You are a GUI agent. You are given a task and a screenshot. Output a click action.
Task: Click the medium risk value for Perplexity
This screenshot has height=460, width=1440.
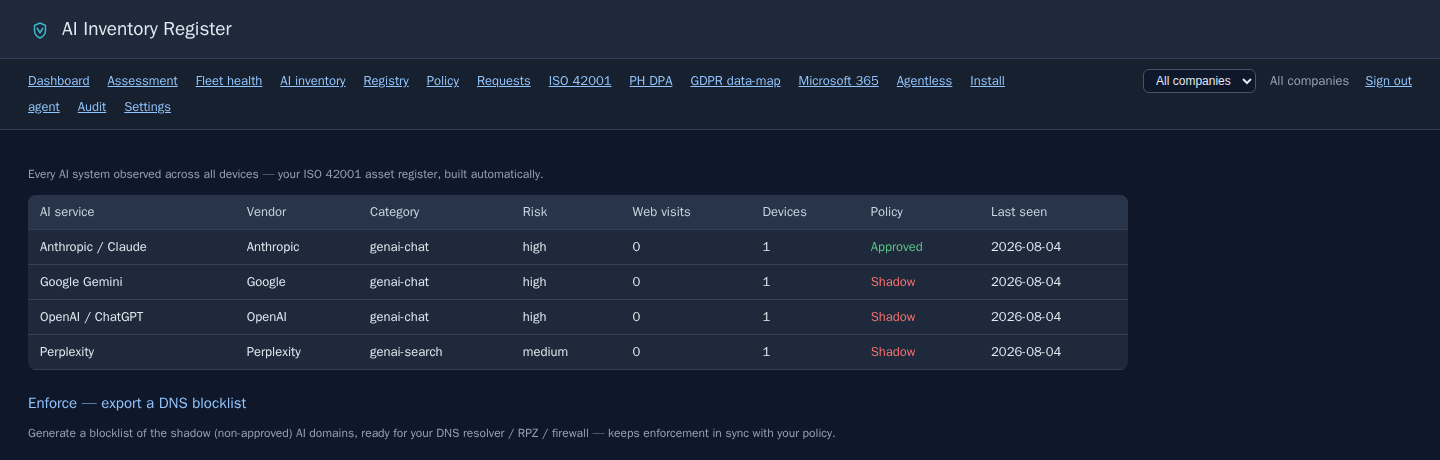tap(545, 352)
